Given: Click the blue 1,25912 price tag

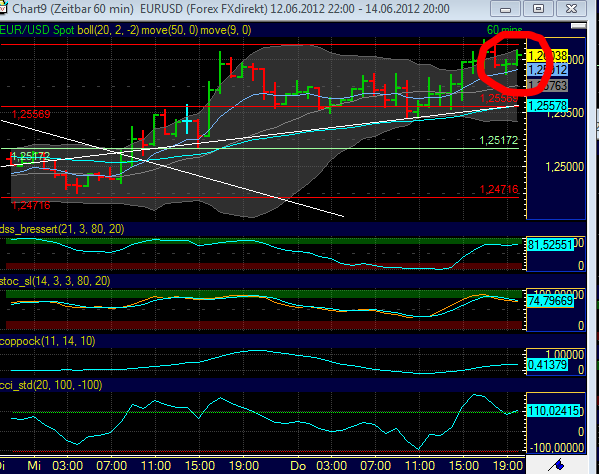Looking at the screenshot, I should (x=547, y=70).
